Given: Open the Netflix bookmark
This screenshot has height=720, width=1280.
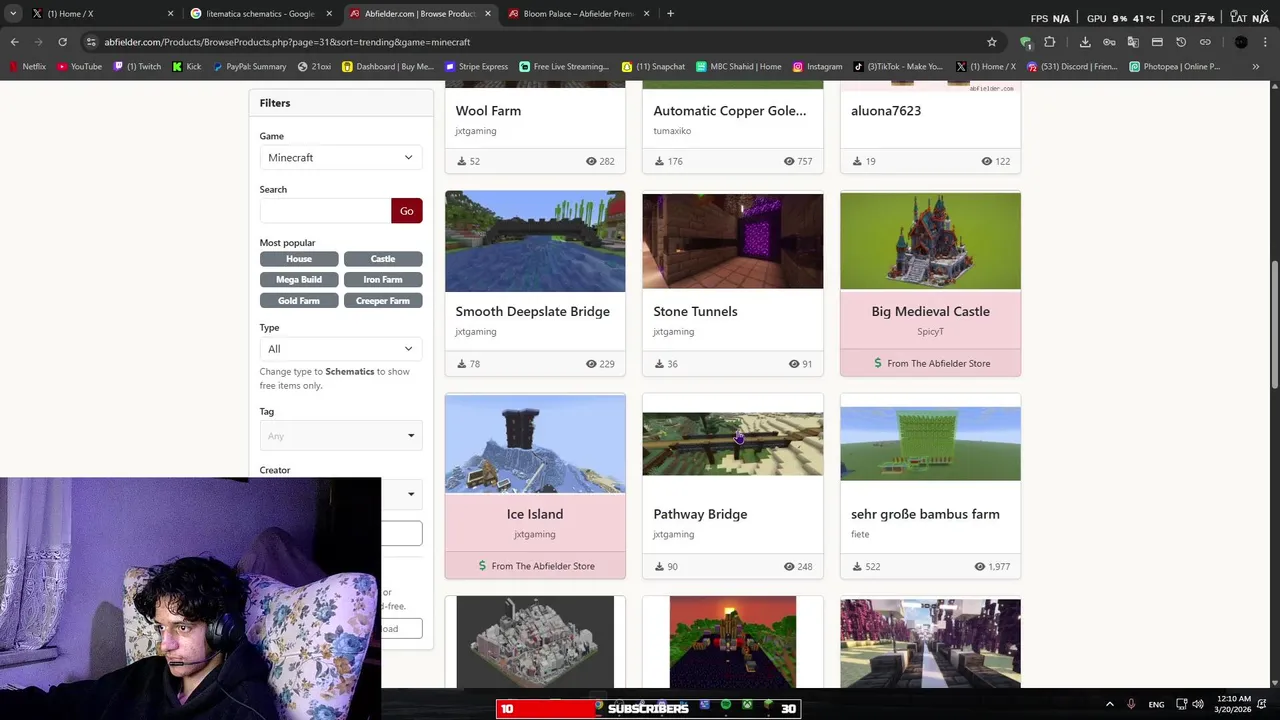Looking at the screenshot, I should [27, 66].
